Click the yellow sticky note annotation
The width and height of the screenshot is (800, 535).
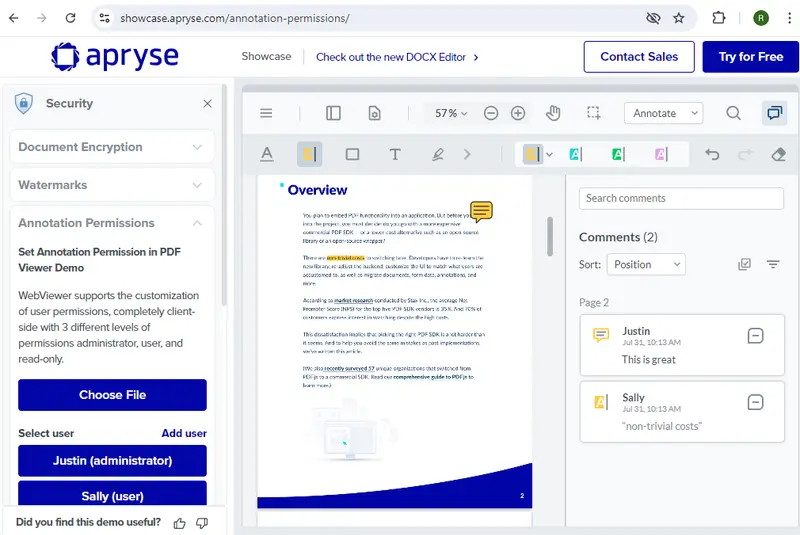pos(481,211)
